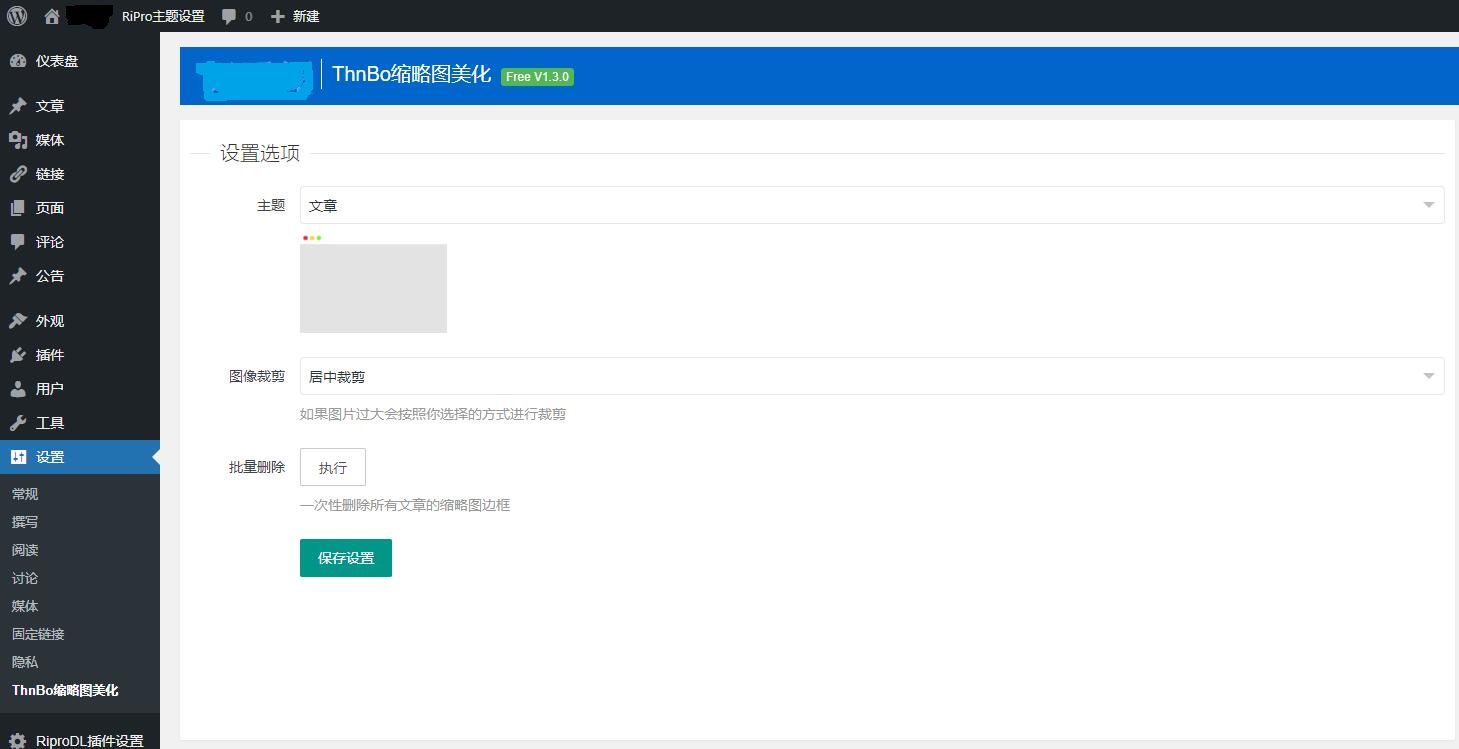
Task: Click the wrench icon beside 工具
Action: (x=18, y=423)
